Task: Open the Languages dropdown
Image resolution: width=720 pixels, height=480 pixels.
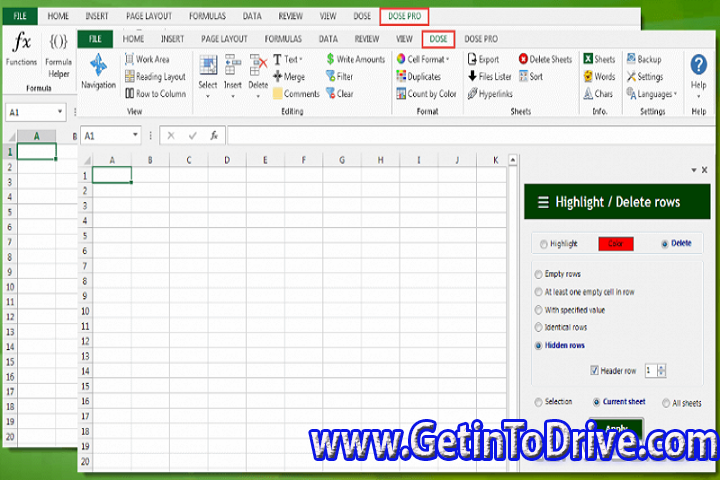Action: (652, 94)
